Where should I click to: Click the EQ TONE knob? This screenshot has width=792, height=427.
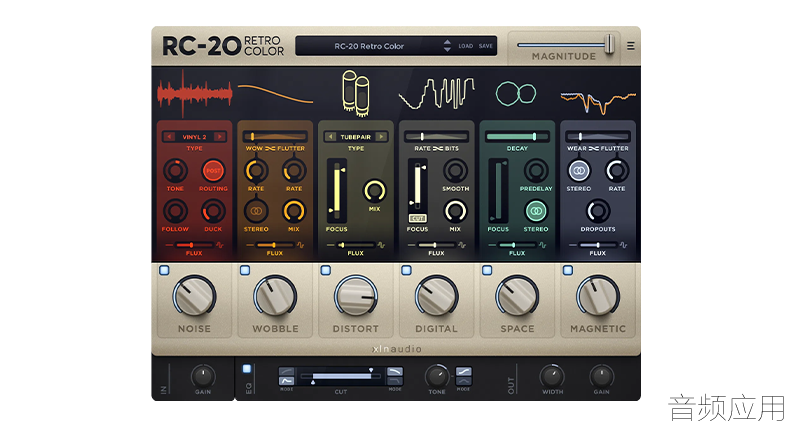pyautogui.click(x=437, y=376)
